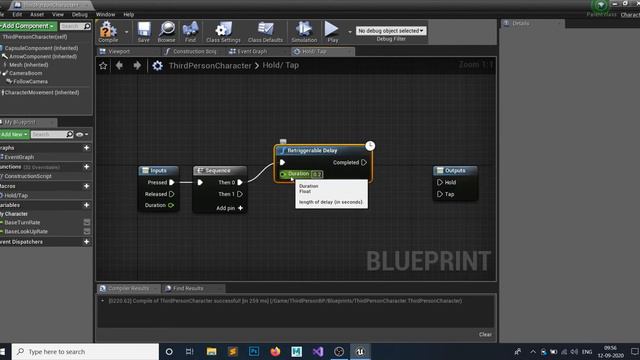
Task: Click the Pressed exec pin on the Inputs node
Action: tap(172, 182)
